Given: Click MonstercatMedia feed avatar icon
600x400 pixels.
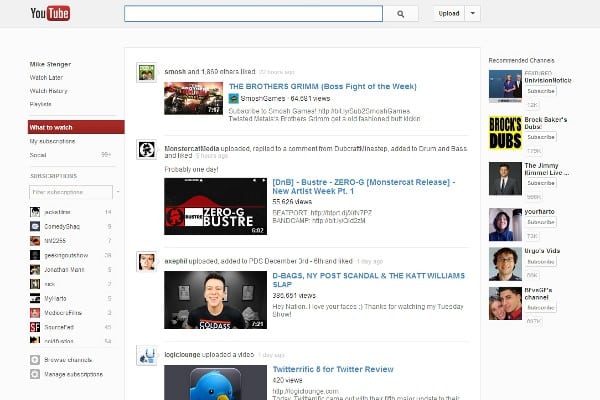Looking at the screenshot, I should coord(147,149).
